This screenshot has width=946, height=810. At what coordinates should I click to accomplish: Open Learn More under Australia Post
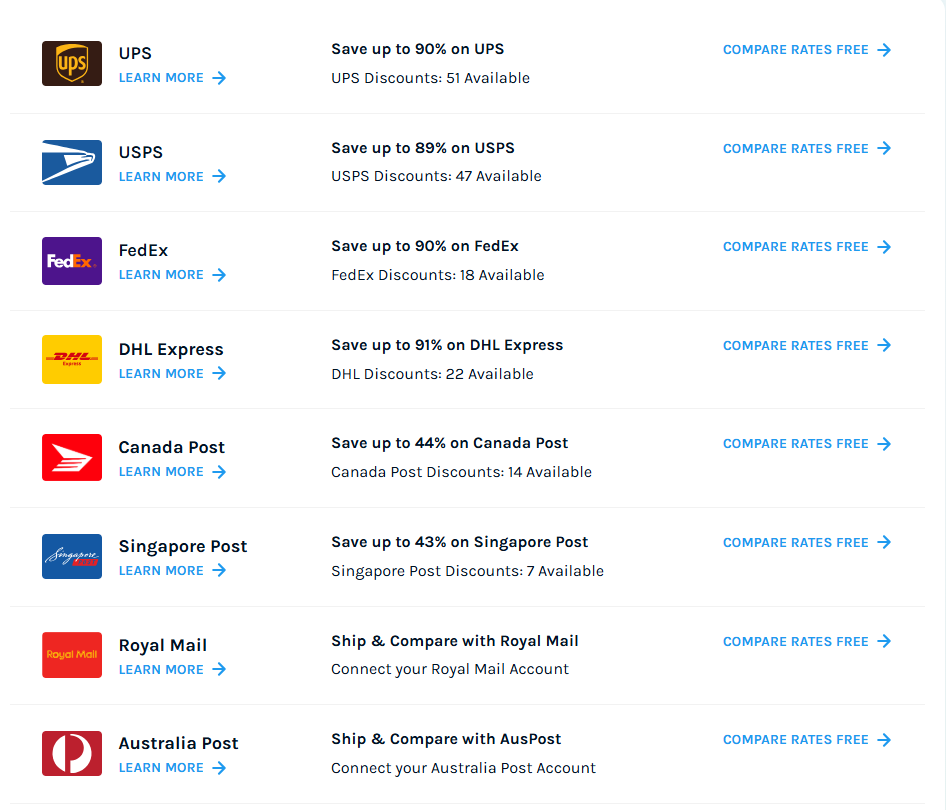coord(173,768)
